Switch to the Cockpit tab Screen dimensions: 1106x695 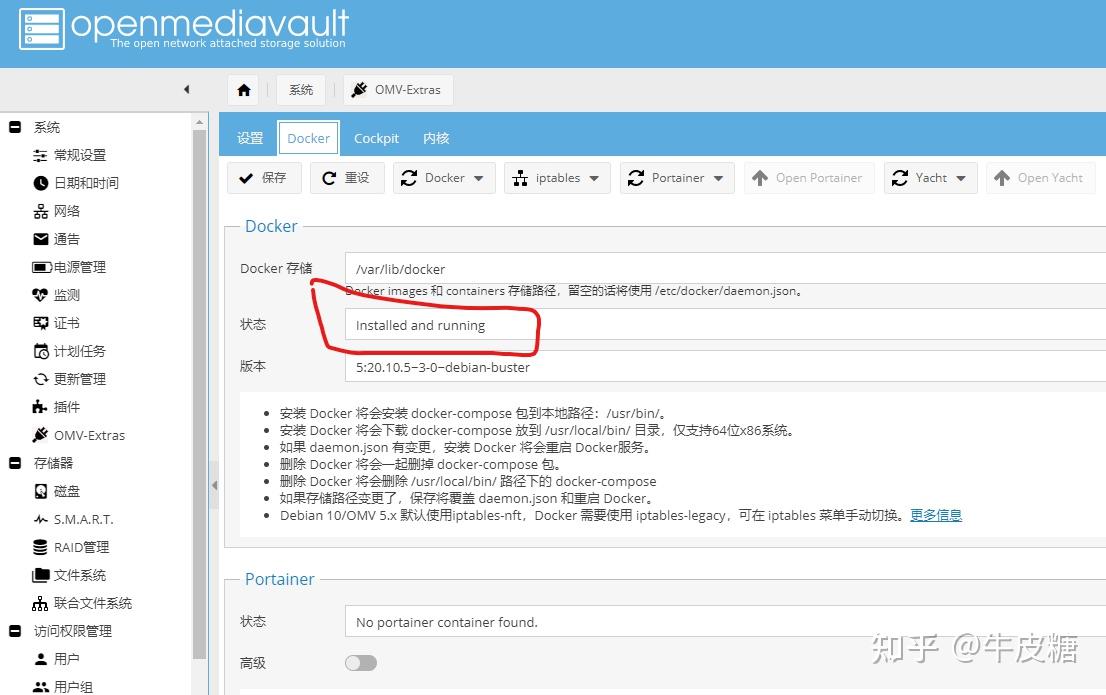[x=376, y=138]
